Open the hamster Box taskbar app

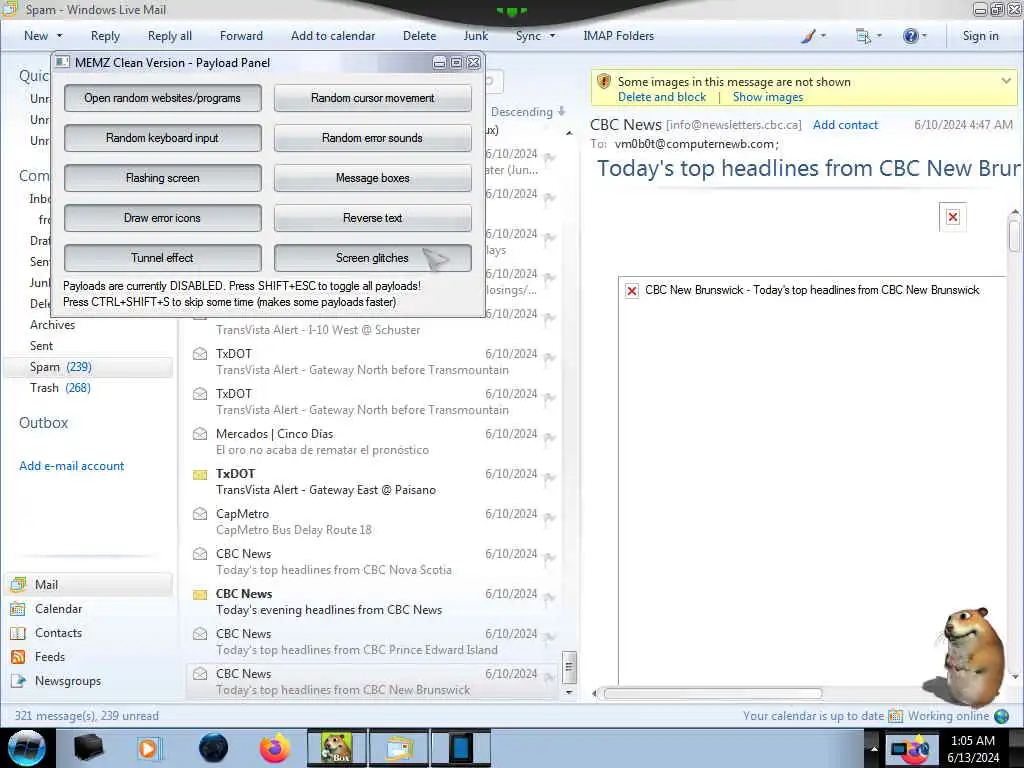336,748
